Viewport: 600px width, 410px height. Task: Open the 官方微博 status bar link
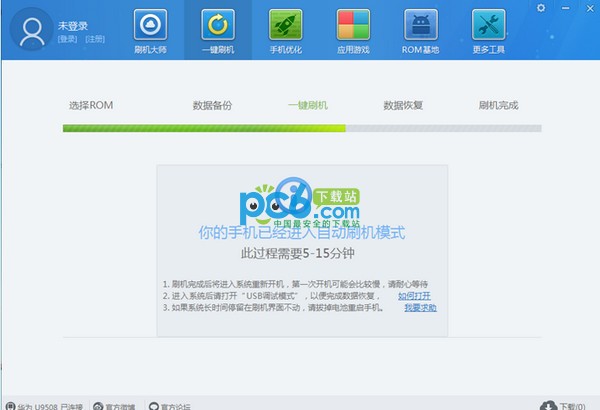coord(114,406)
